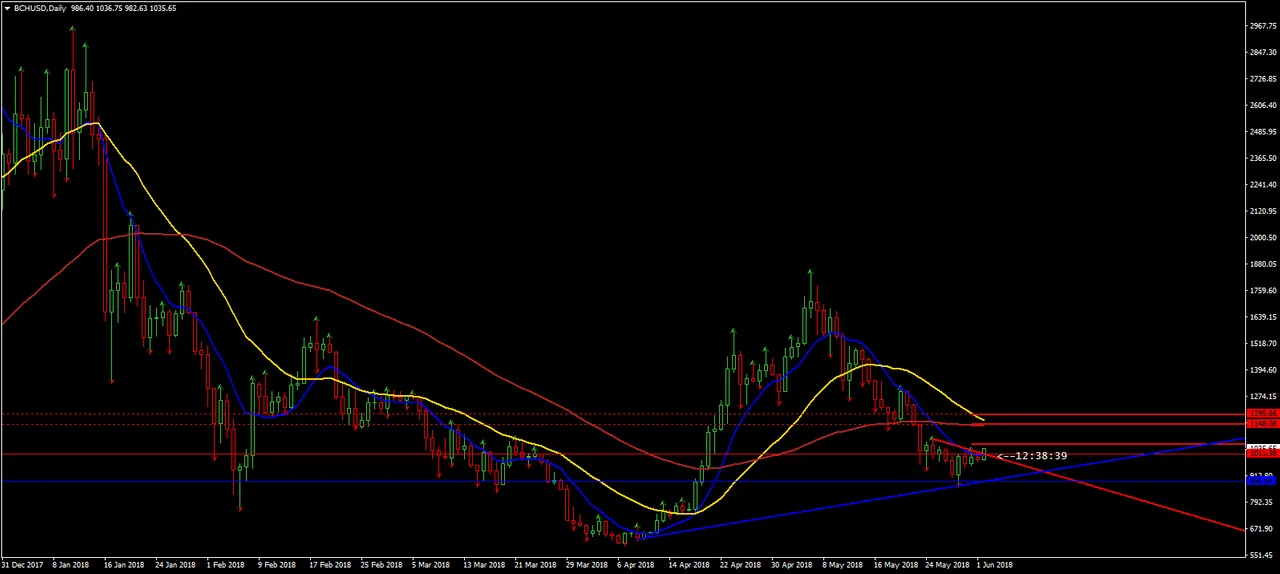Click the 25 Feb 2018 date label
The height and width of the screenshot is (574, 1280).
point(381,565)
